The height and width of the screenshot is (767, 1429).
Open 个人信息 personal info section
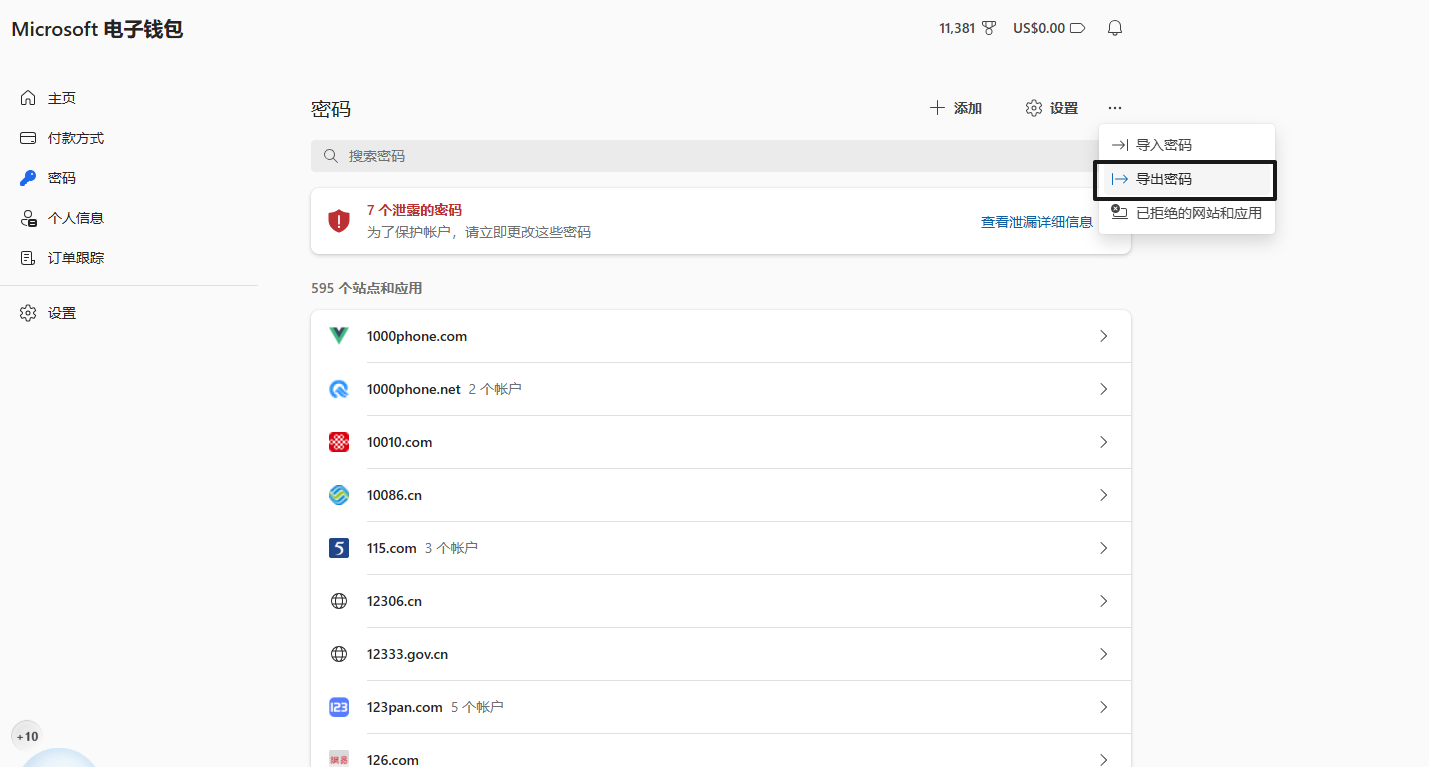click(76, 218)
